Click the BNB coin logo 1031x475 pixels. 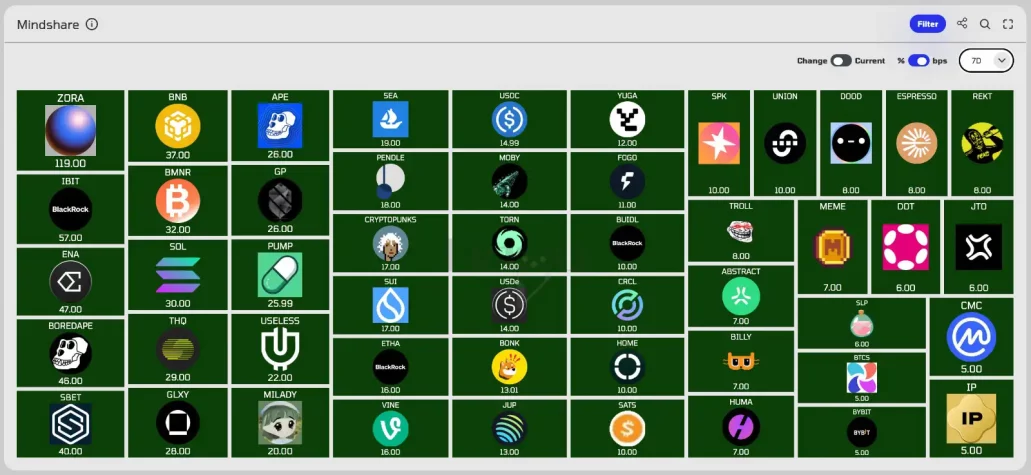tap(178, 127)
